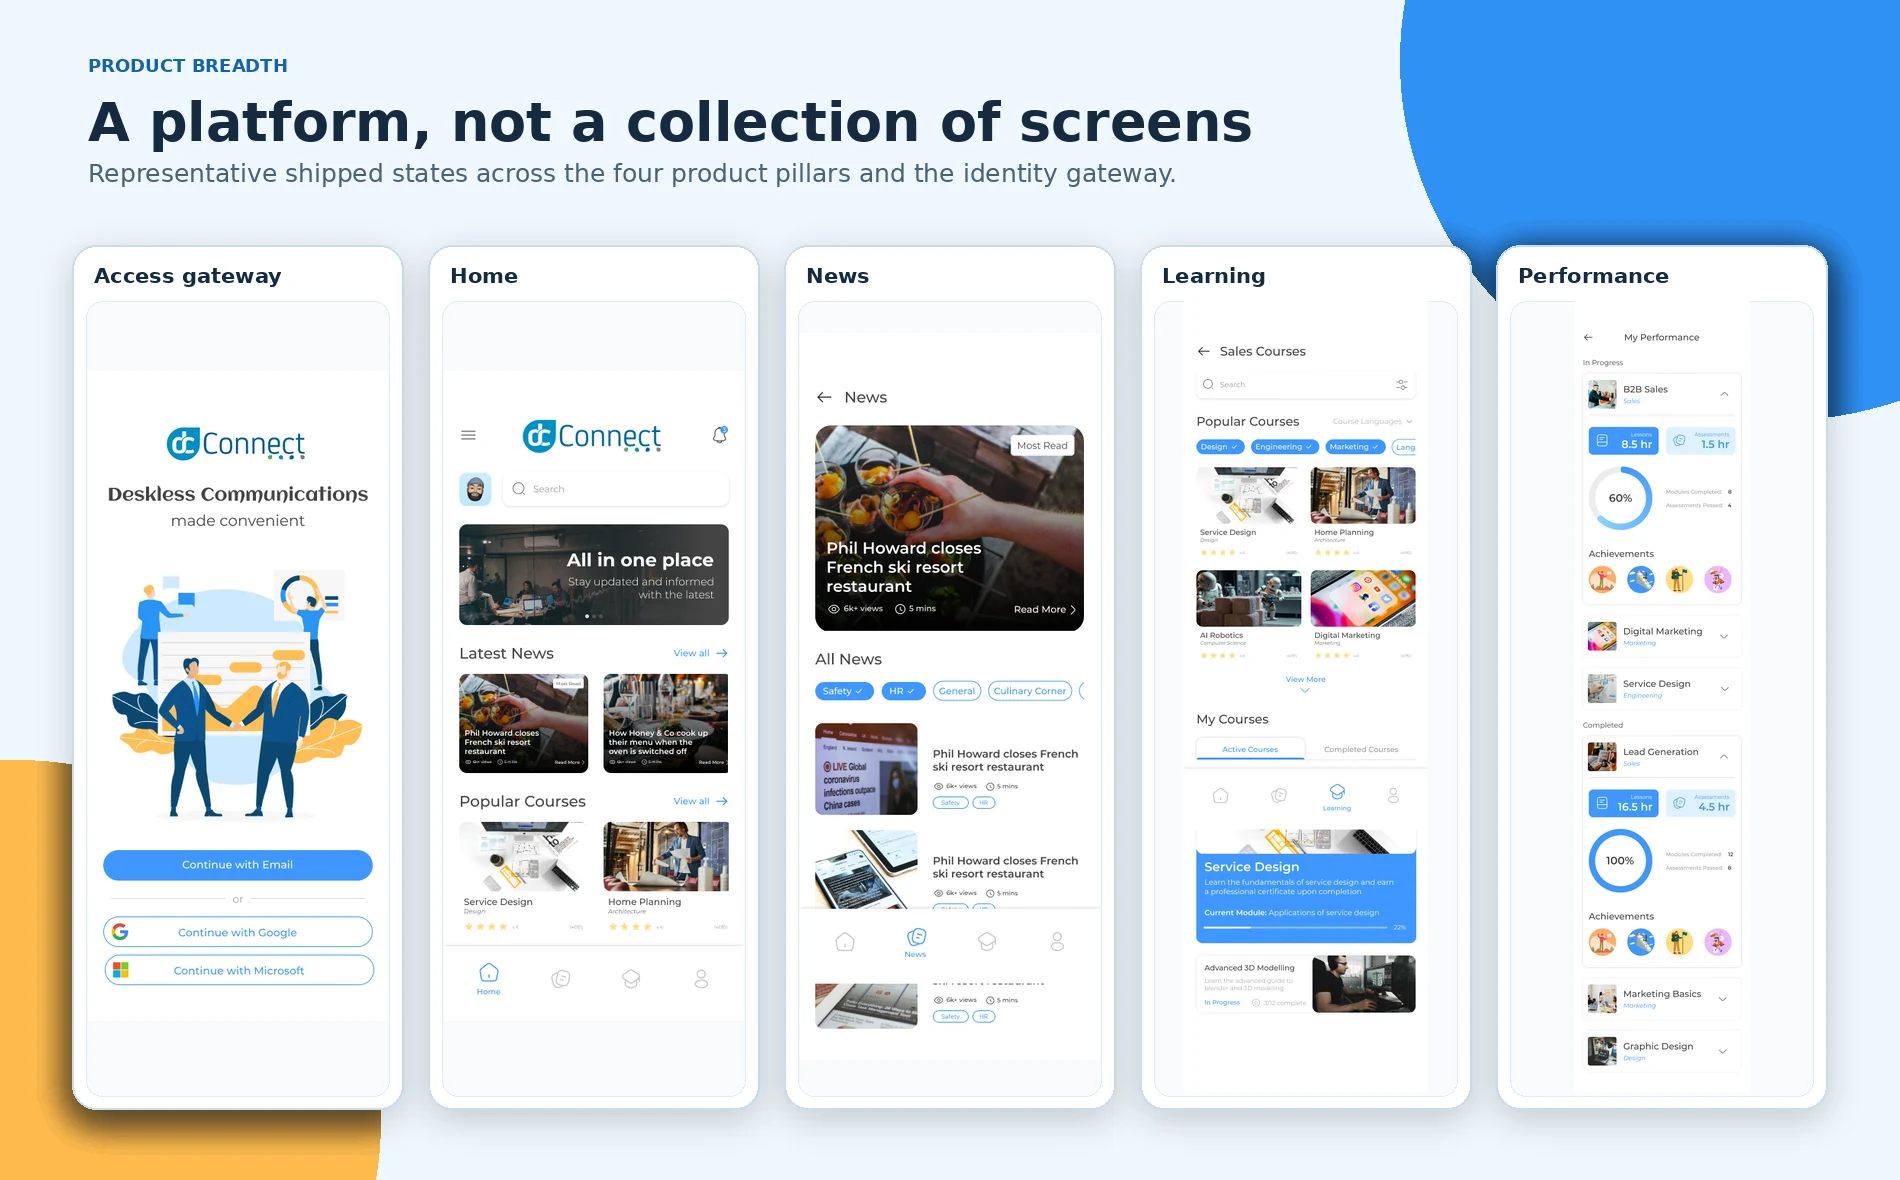Screen dimensions: 1900x1180
Task: Click the 60% progress ring in B2B Sales
Action: pos(1621,498)
